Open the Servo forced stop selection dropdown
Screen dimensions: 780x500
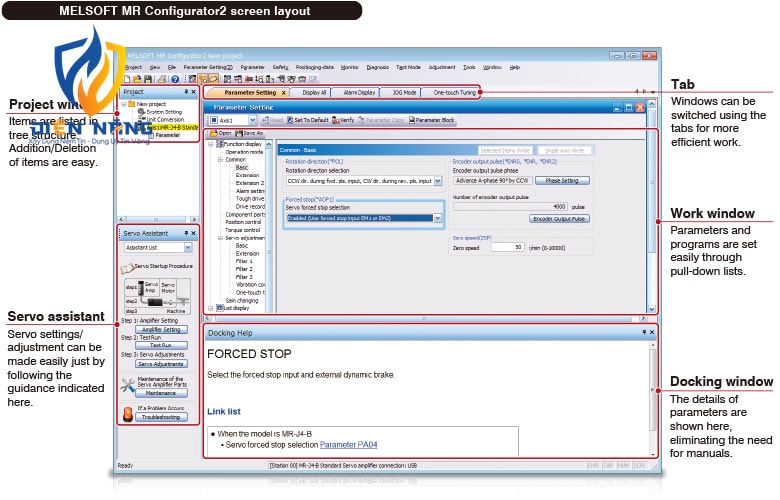point(438,218)
